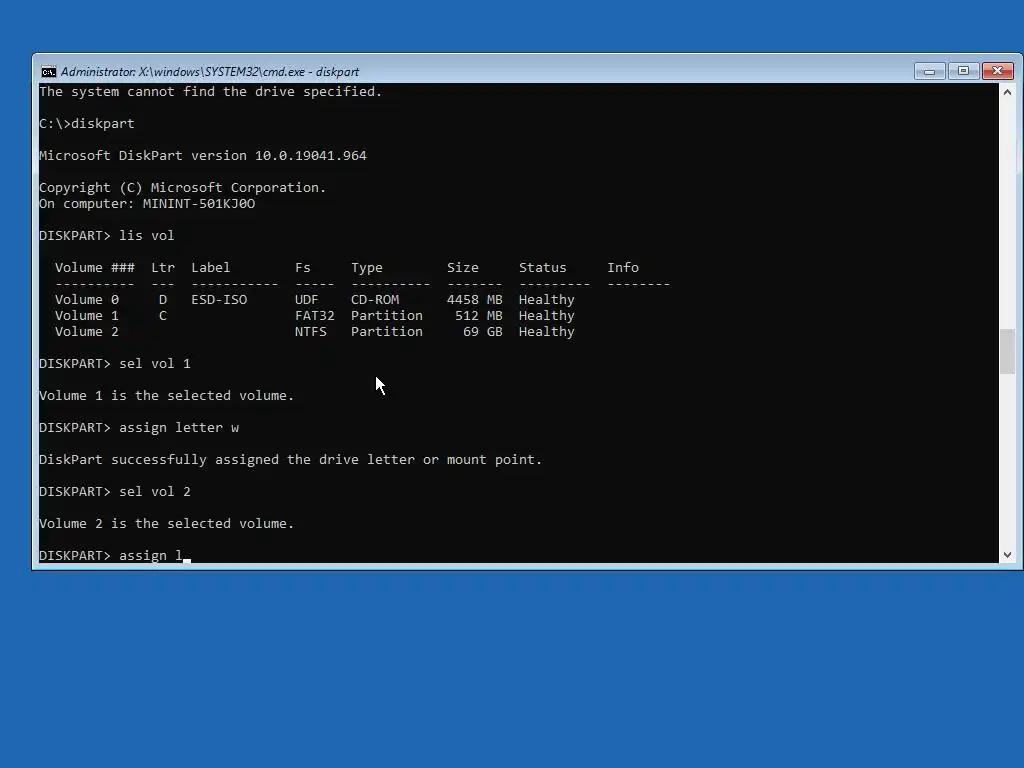Click the cmd.exe icon in title bar
This screenshot has width=1024, height=768.
48,72
